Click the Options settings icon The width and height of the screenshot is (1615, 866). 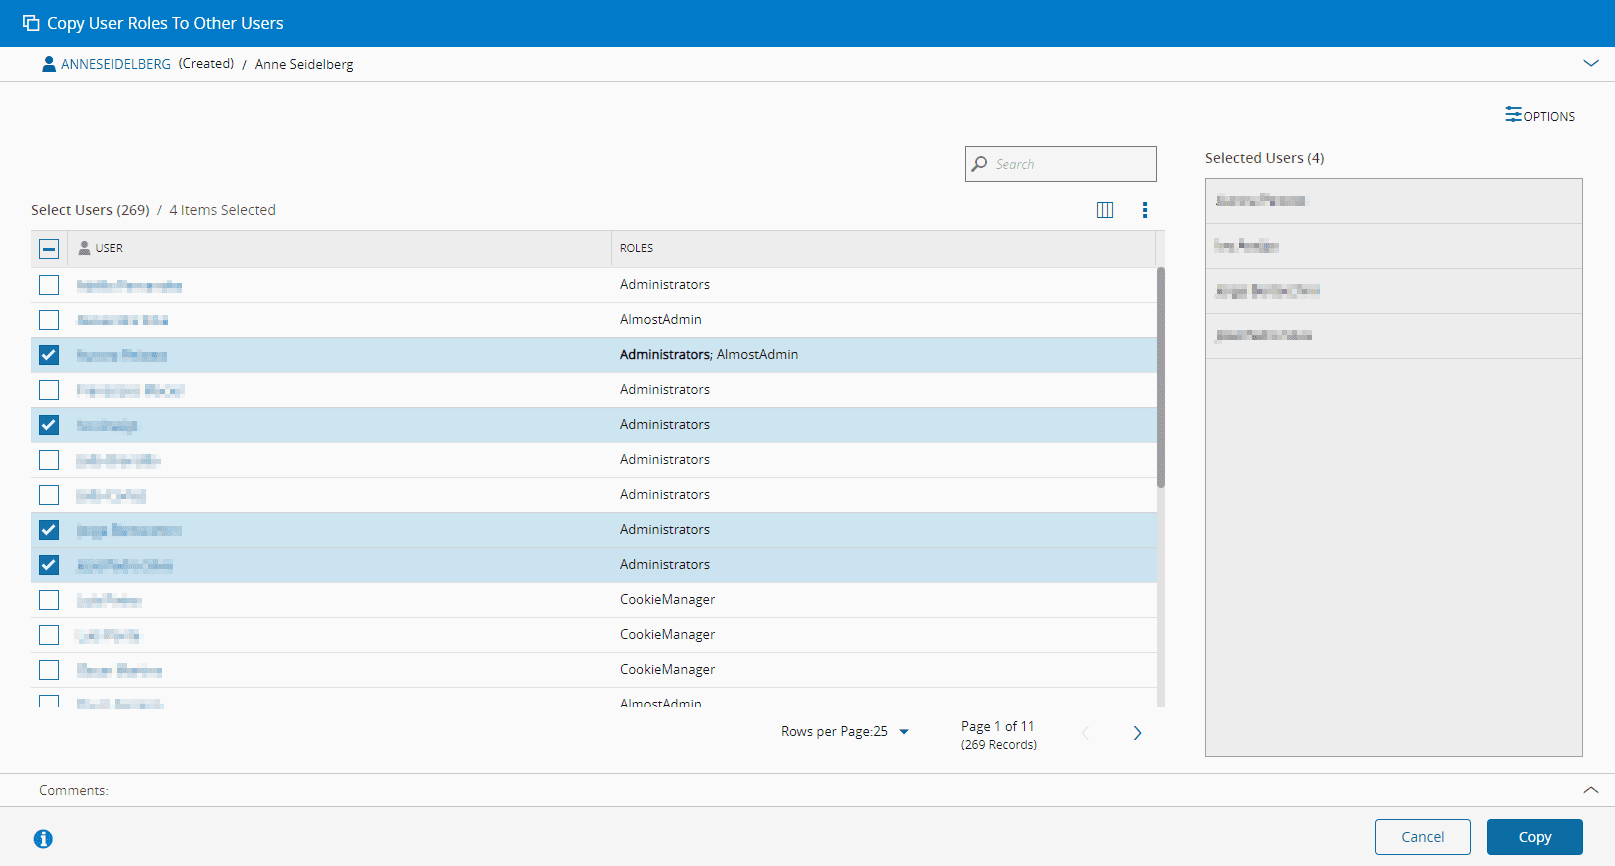1513,115
